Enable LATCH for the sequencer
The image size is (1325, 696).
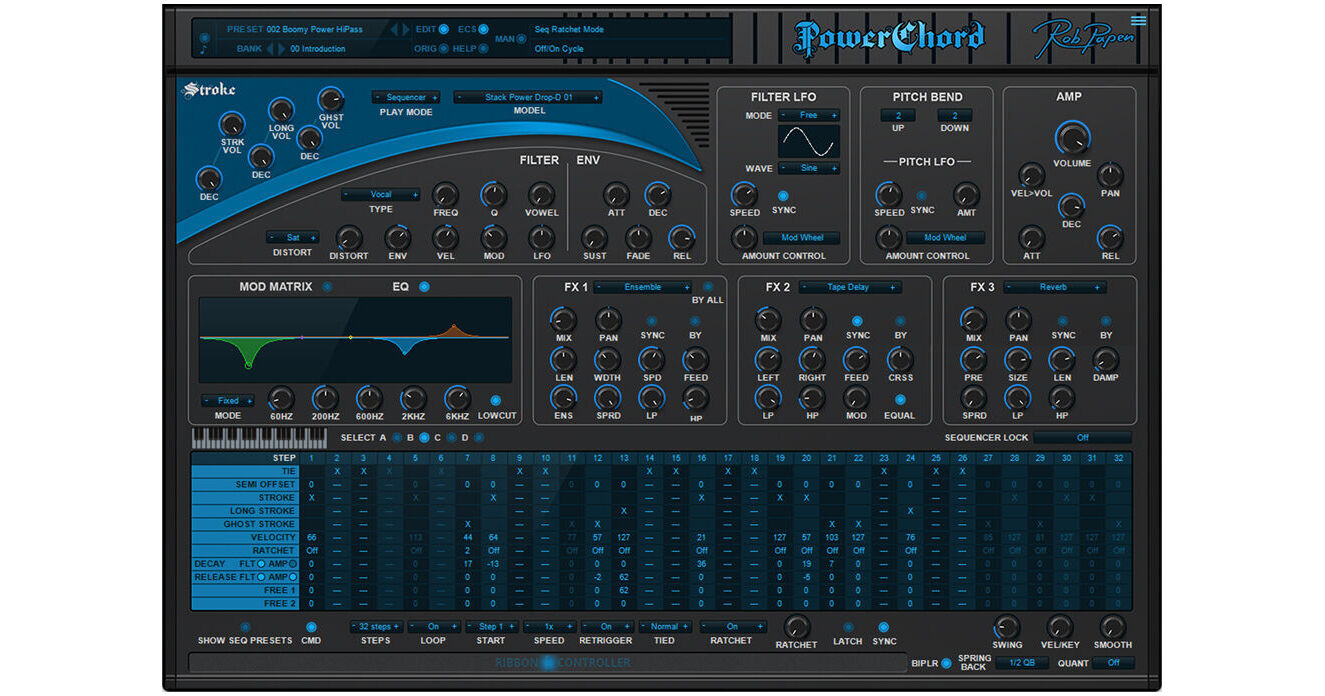point(847,627)
